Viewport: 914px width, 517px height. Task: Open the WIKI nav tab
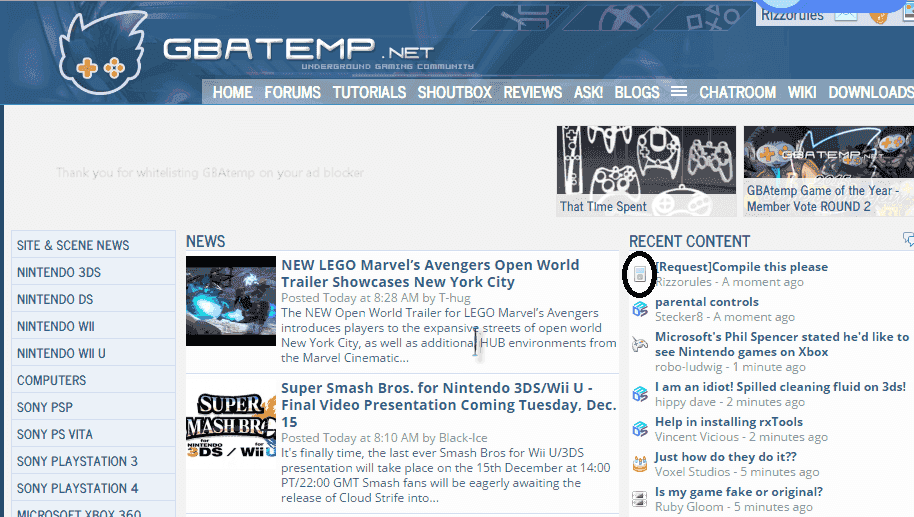point(802,92)
